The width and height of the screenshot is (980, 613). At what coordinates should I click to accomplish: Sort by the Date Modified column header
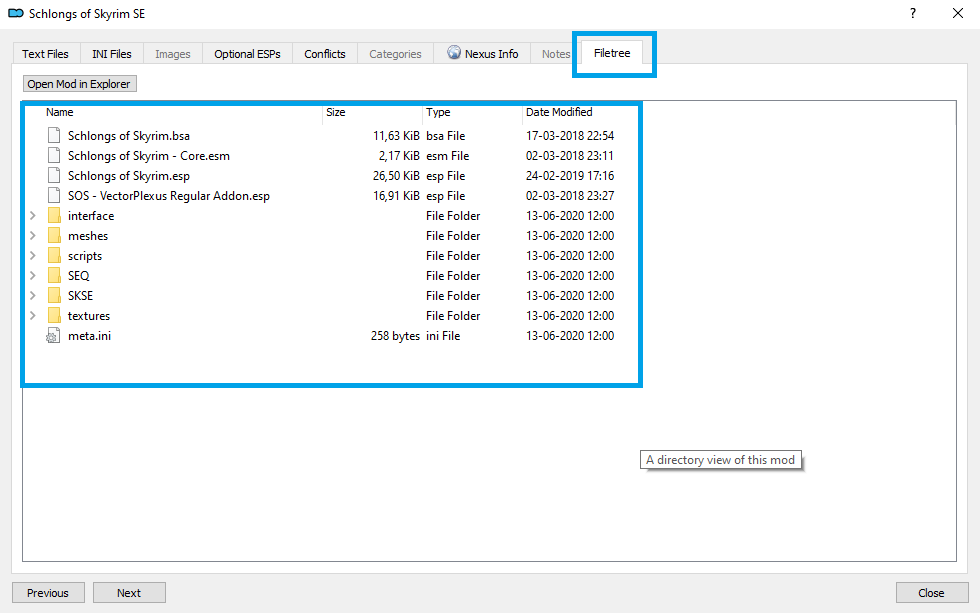coord(559,112)
